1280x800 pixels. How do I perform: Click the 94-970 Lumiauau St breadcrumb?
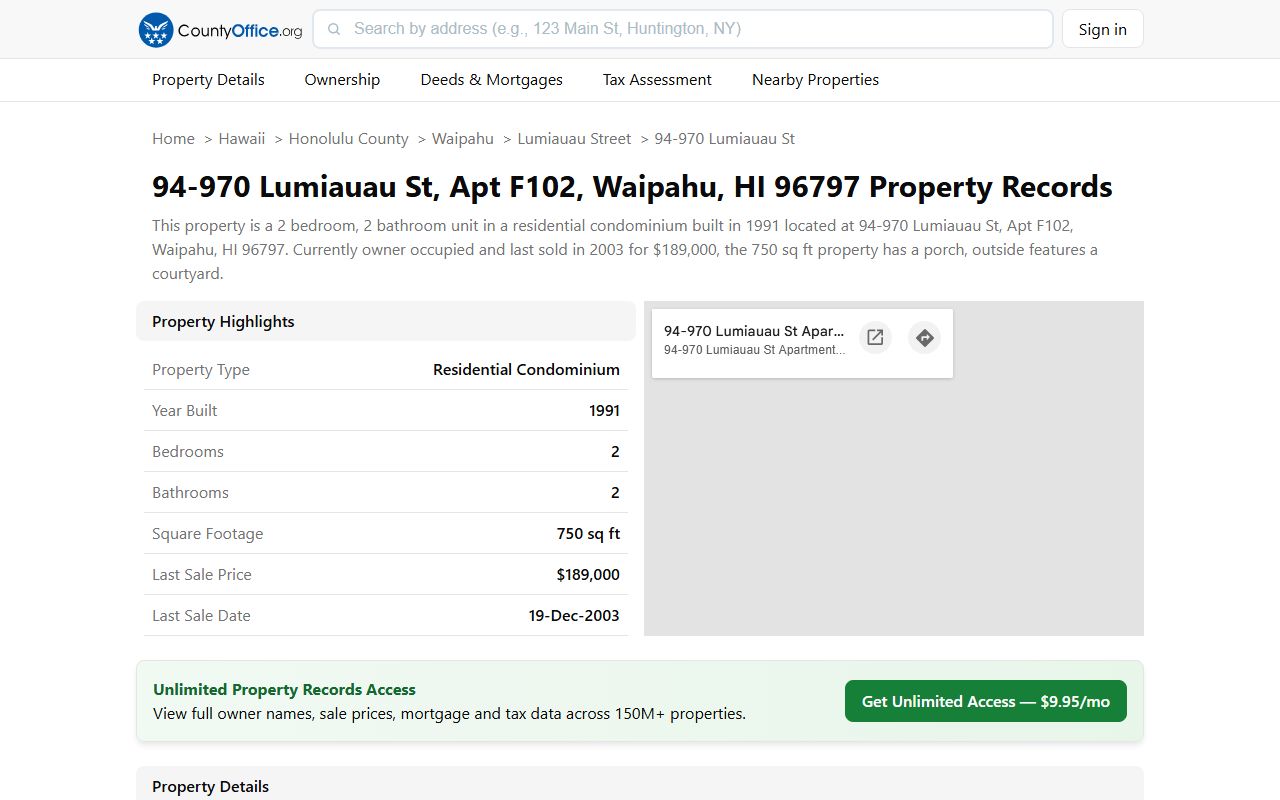[x=725, y=139]
